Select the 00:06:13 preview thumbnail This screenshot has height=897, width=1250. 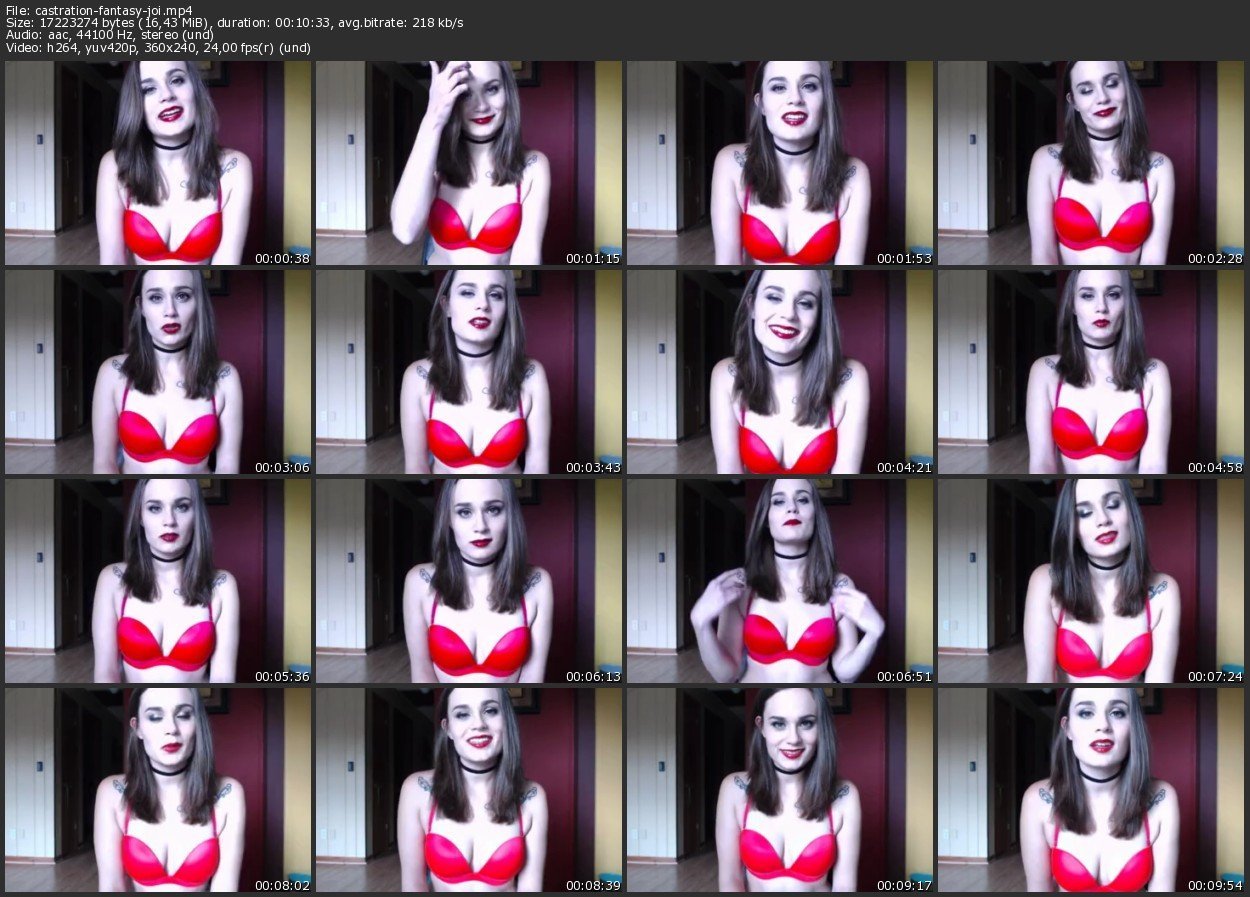[x=468, y=581]
